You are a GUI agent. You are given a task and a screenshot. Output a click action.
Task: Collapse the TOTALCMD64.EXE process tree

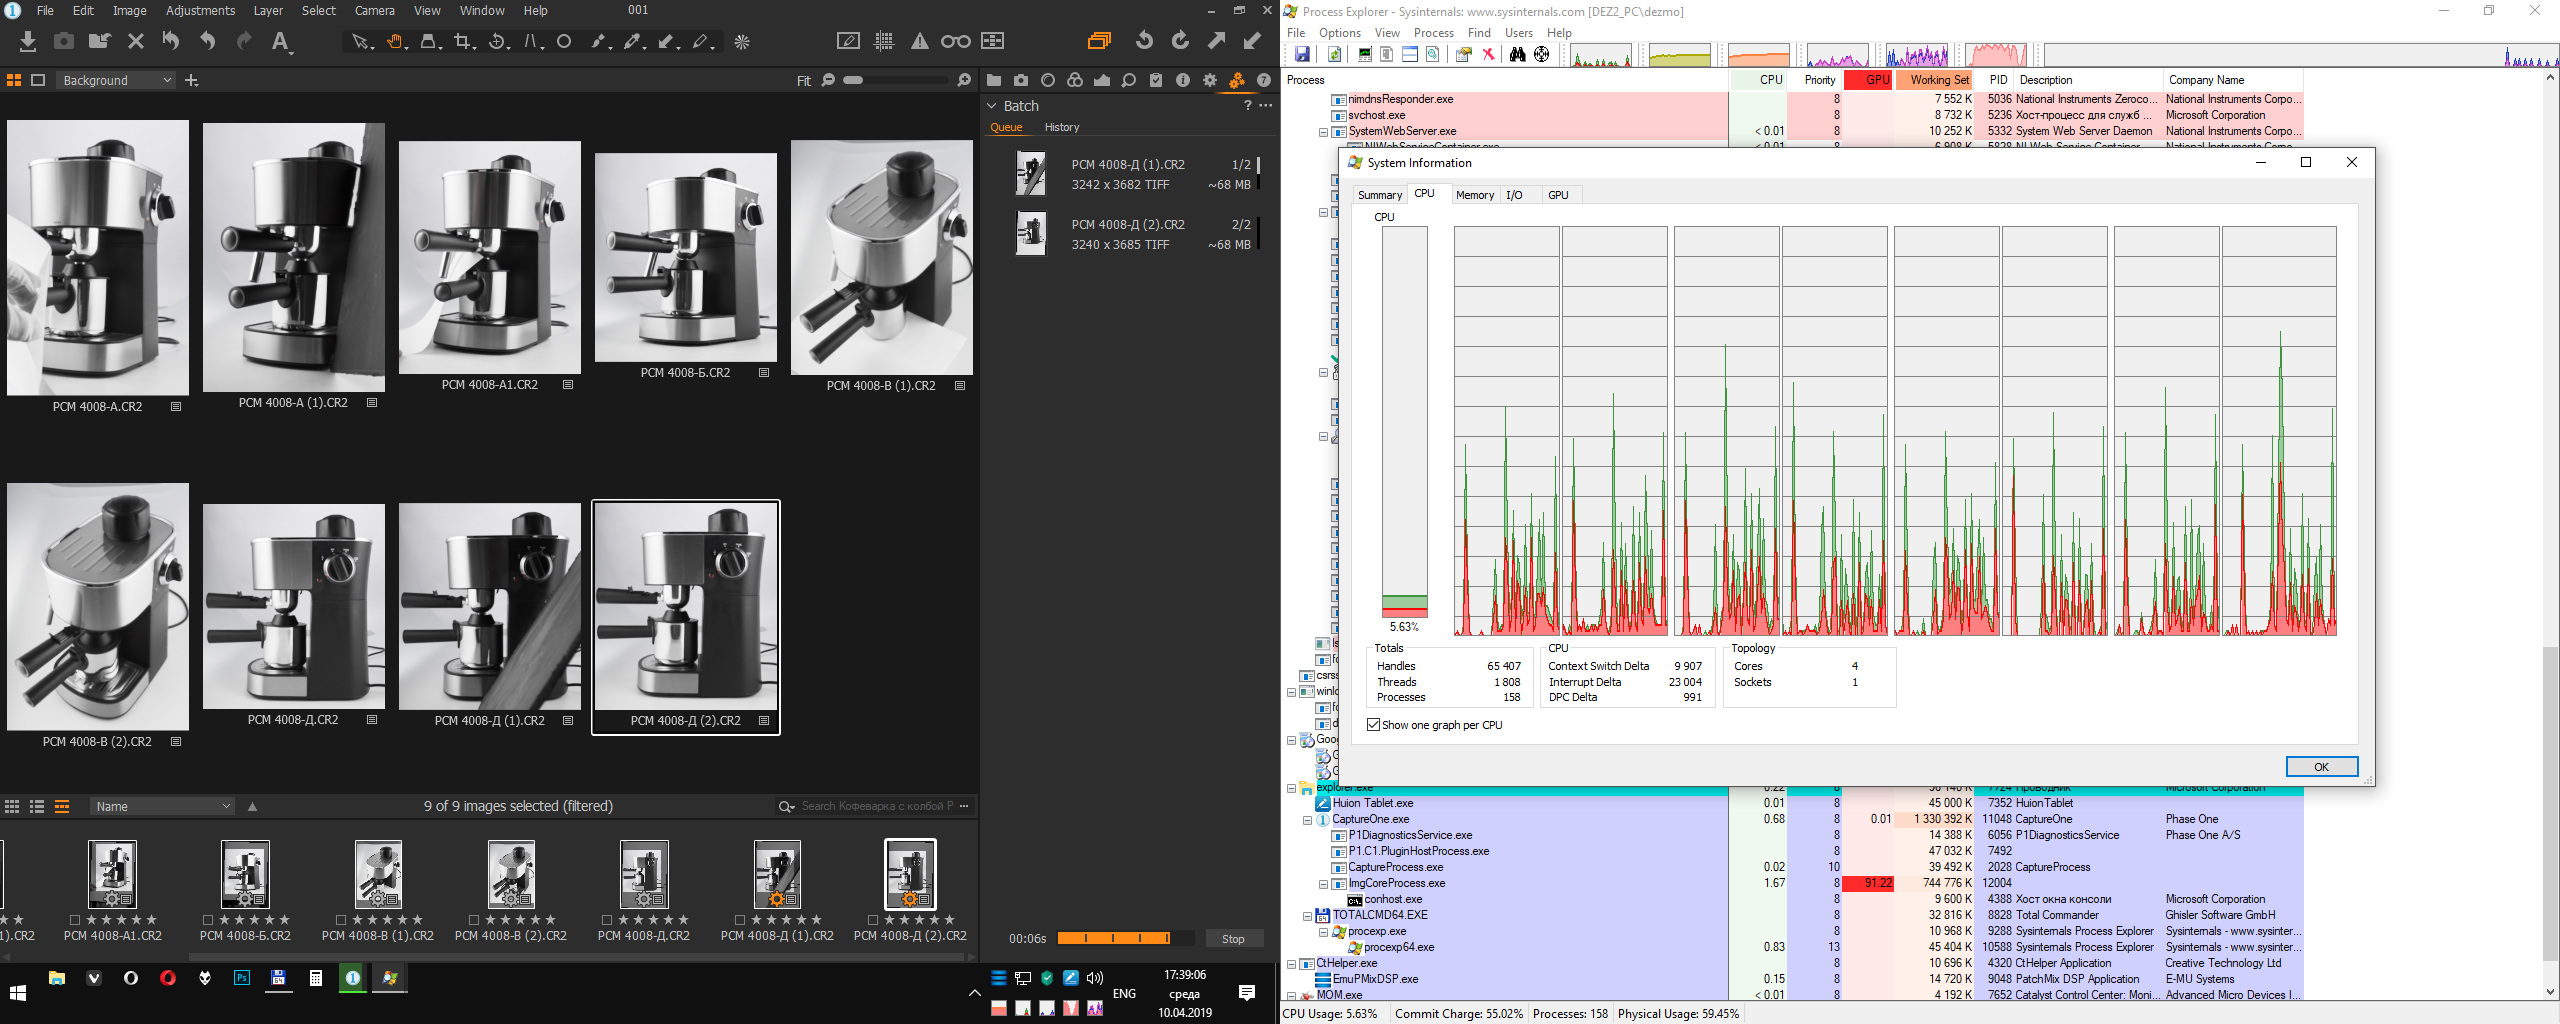(x=1307, y=916)
